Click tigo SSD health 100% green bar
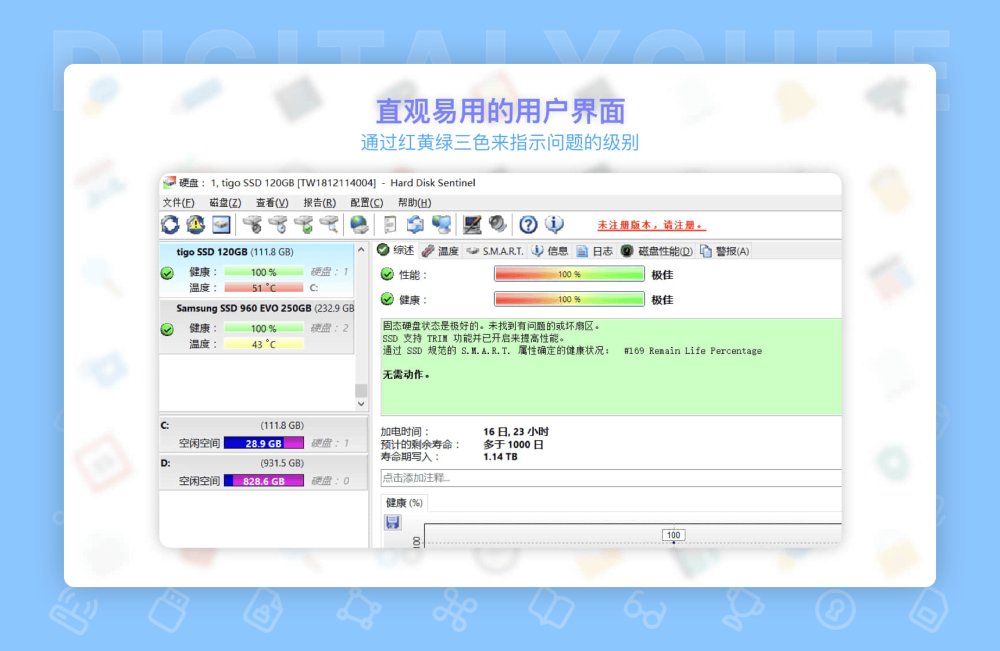The image size is (1000, 651). coord(264,272)
